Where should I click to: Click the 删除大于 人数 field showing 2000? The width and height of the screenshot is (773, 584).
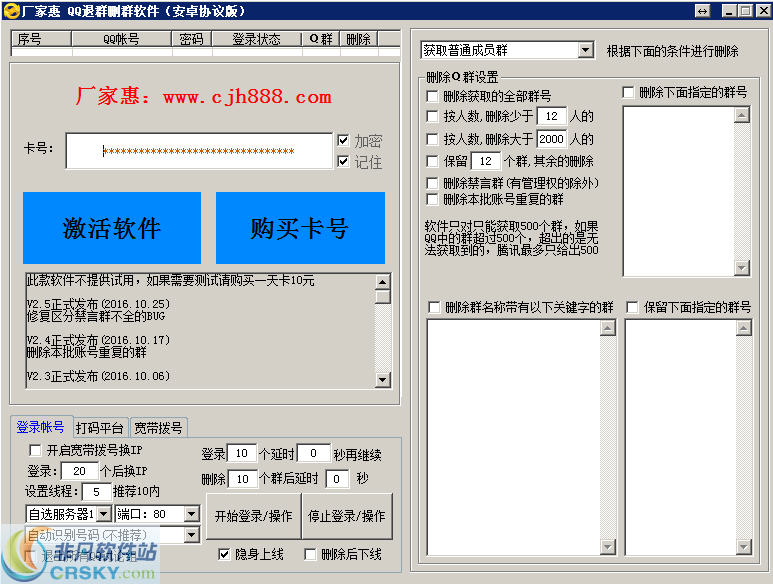tap(552, 139)
